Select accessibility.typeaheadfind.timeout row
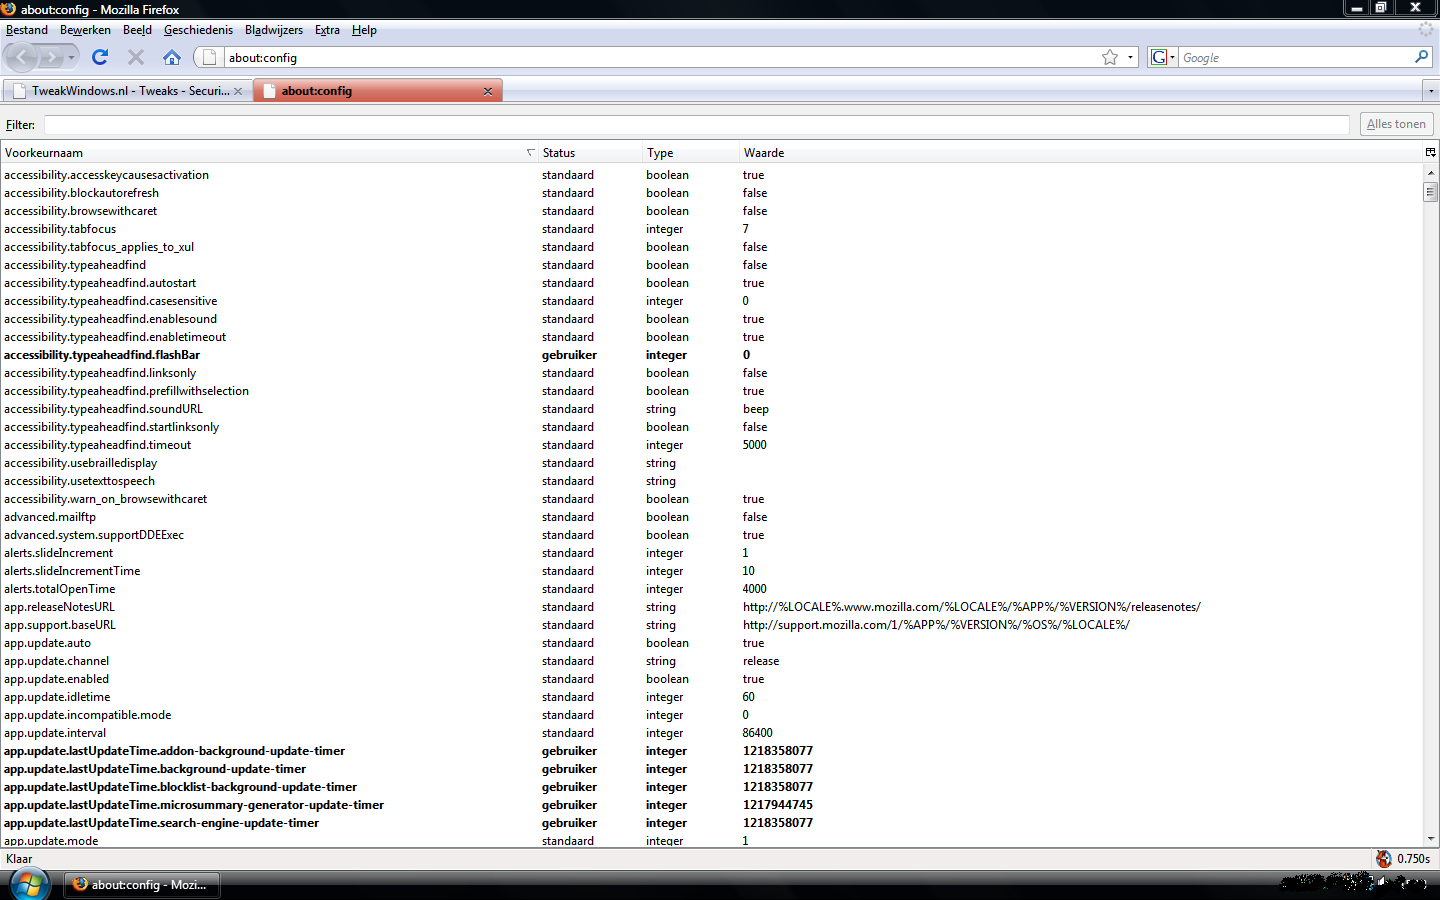Viewport: 1440px width, 900px height. (x=711, y=445)
